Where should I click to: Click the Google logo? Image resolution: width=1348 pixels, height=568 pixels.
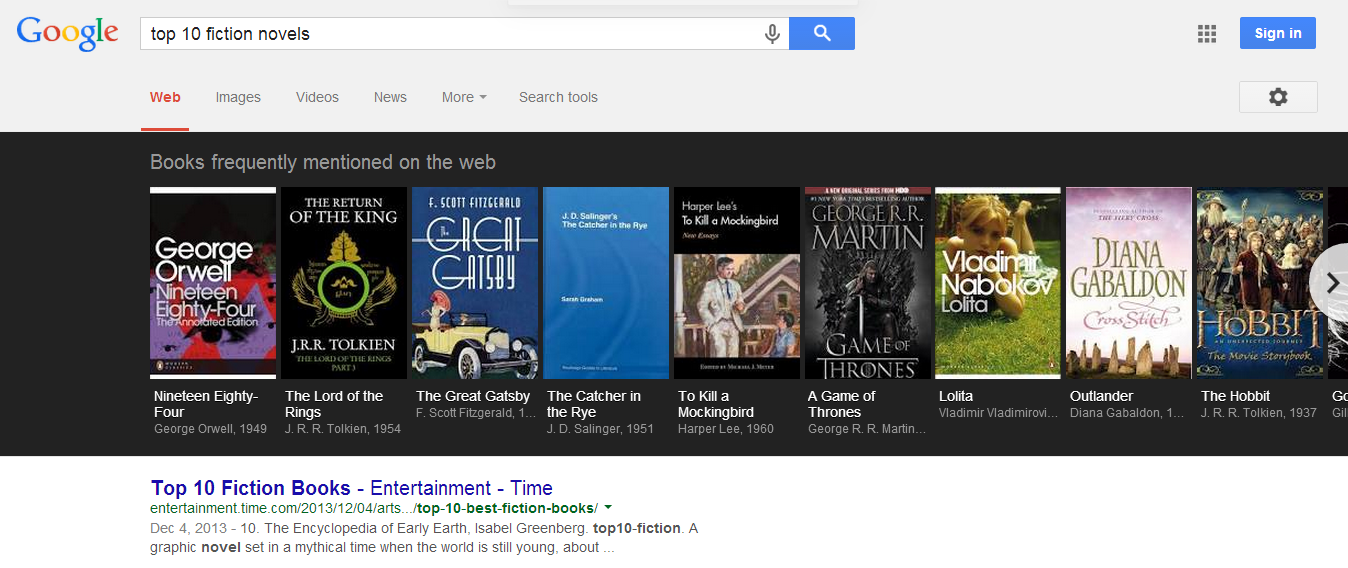(67, 33)
